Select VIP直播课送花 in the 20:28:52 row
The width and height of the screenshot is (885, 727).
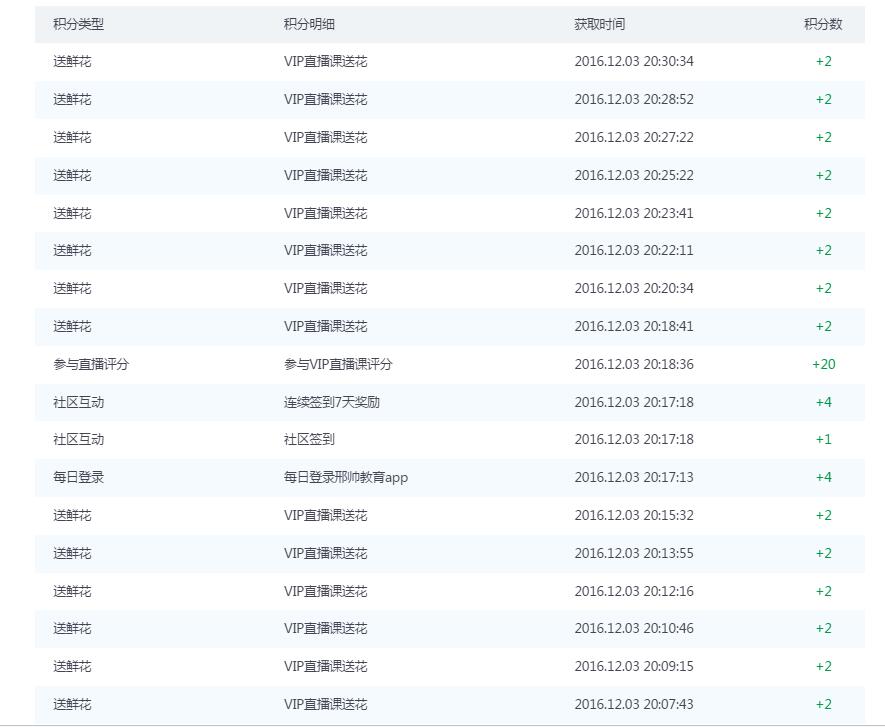(325, 99)
